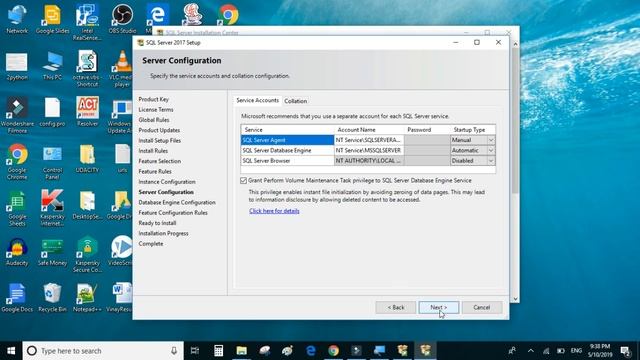Image resolution: width=640 pixels, height=360 pixels.
Task: Open the Google Sheets desktop shortcut
Action: pyautogui.click(x=17, y=208)
